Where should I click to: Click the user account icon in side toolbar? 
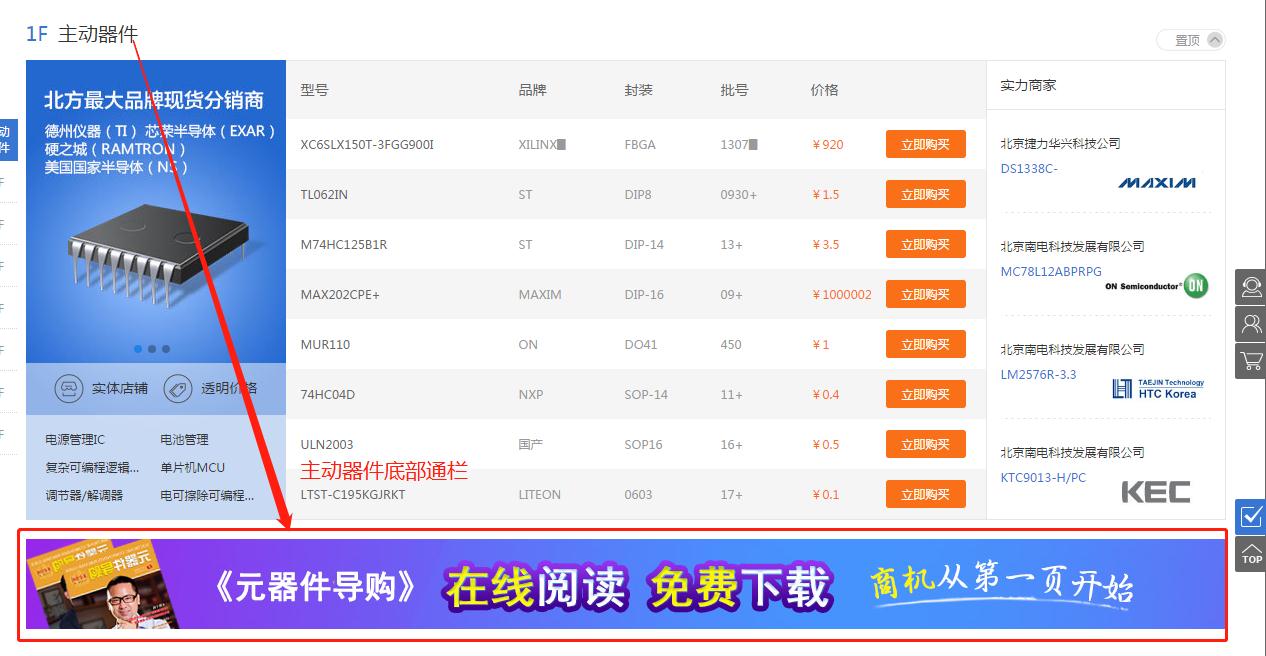(1251, 323)
